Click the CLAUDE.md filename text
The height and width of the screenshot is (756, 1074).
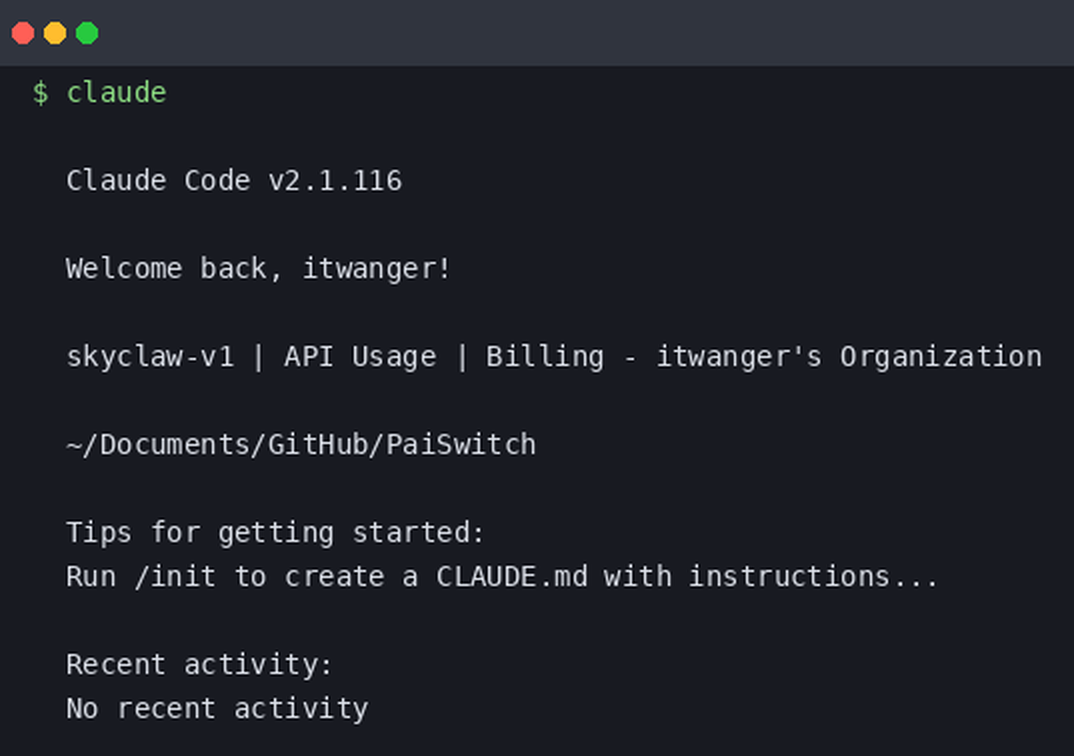pos(512,577)
